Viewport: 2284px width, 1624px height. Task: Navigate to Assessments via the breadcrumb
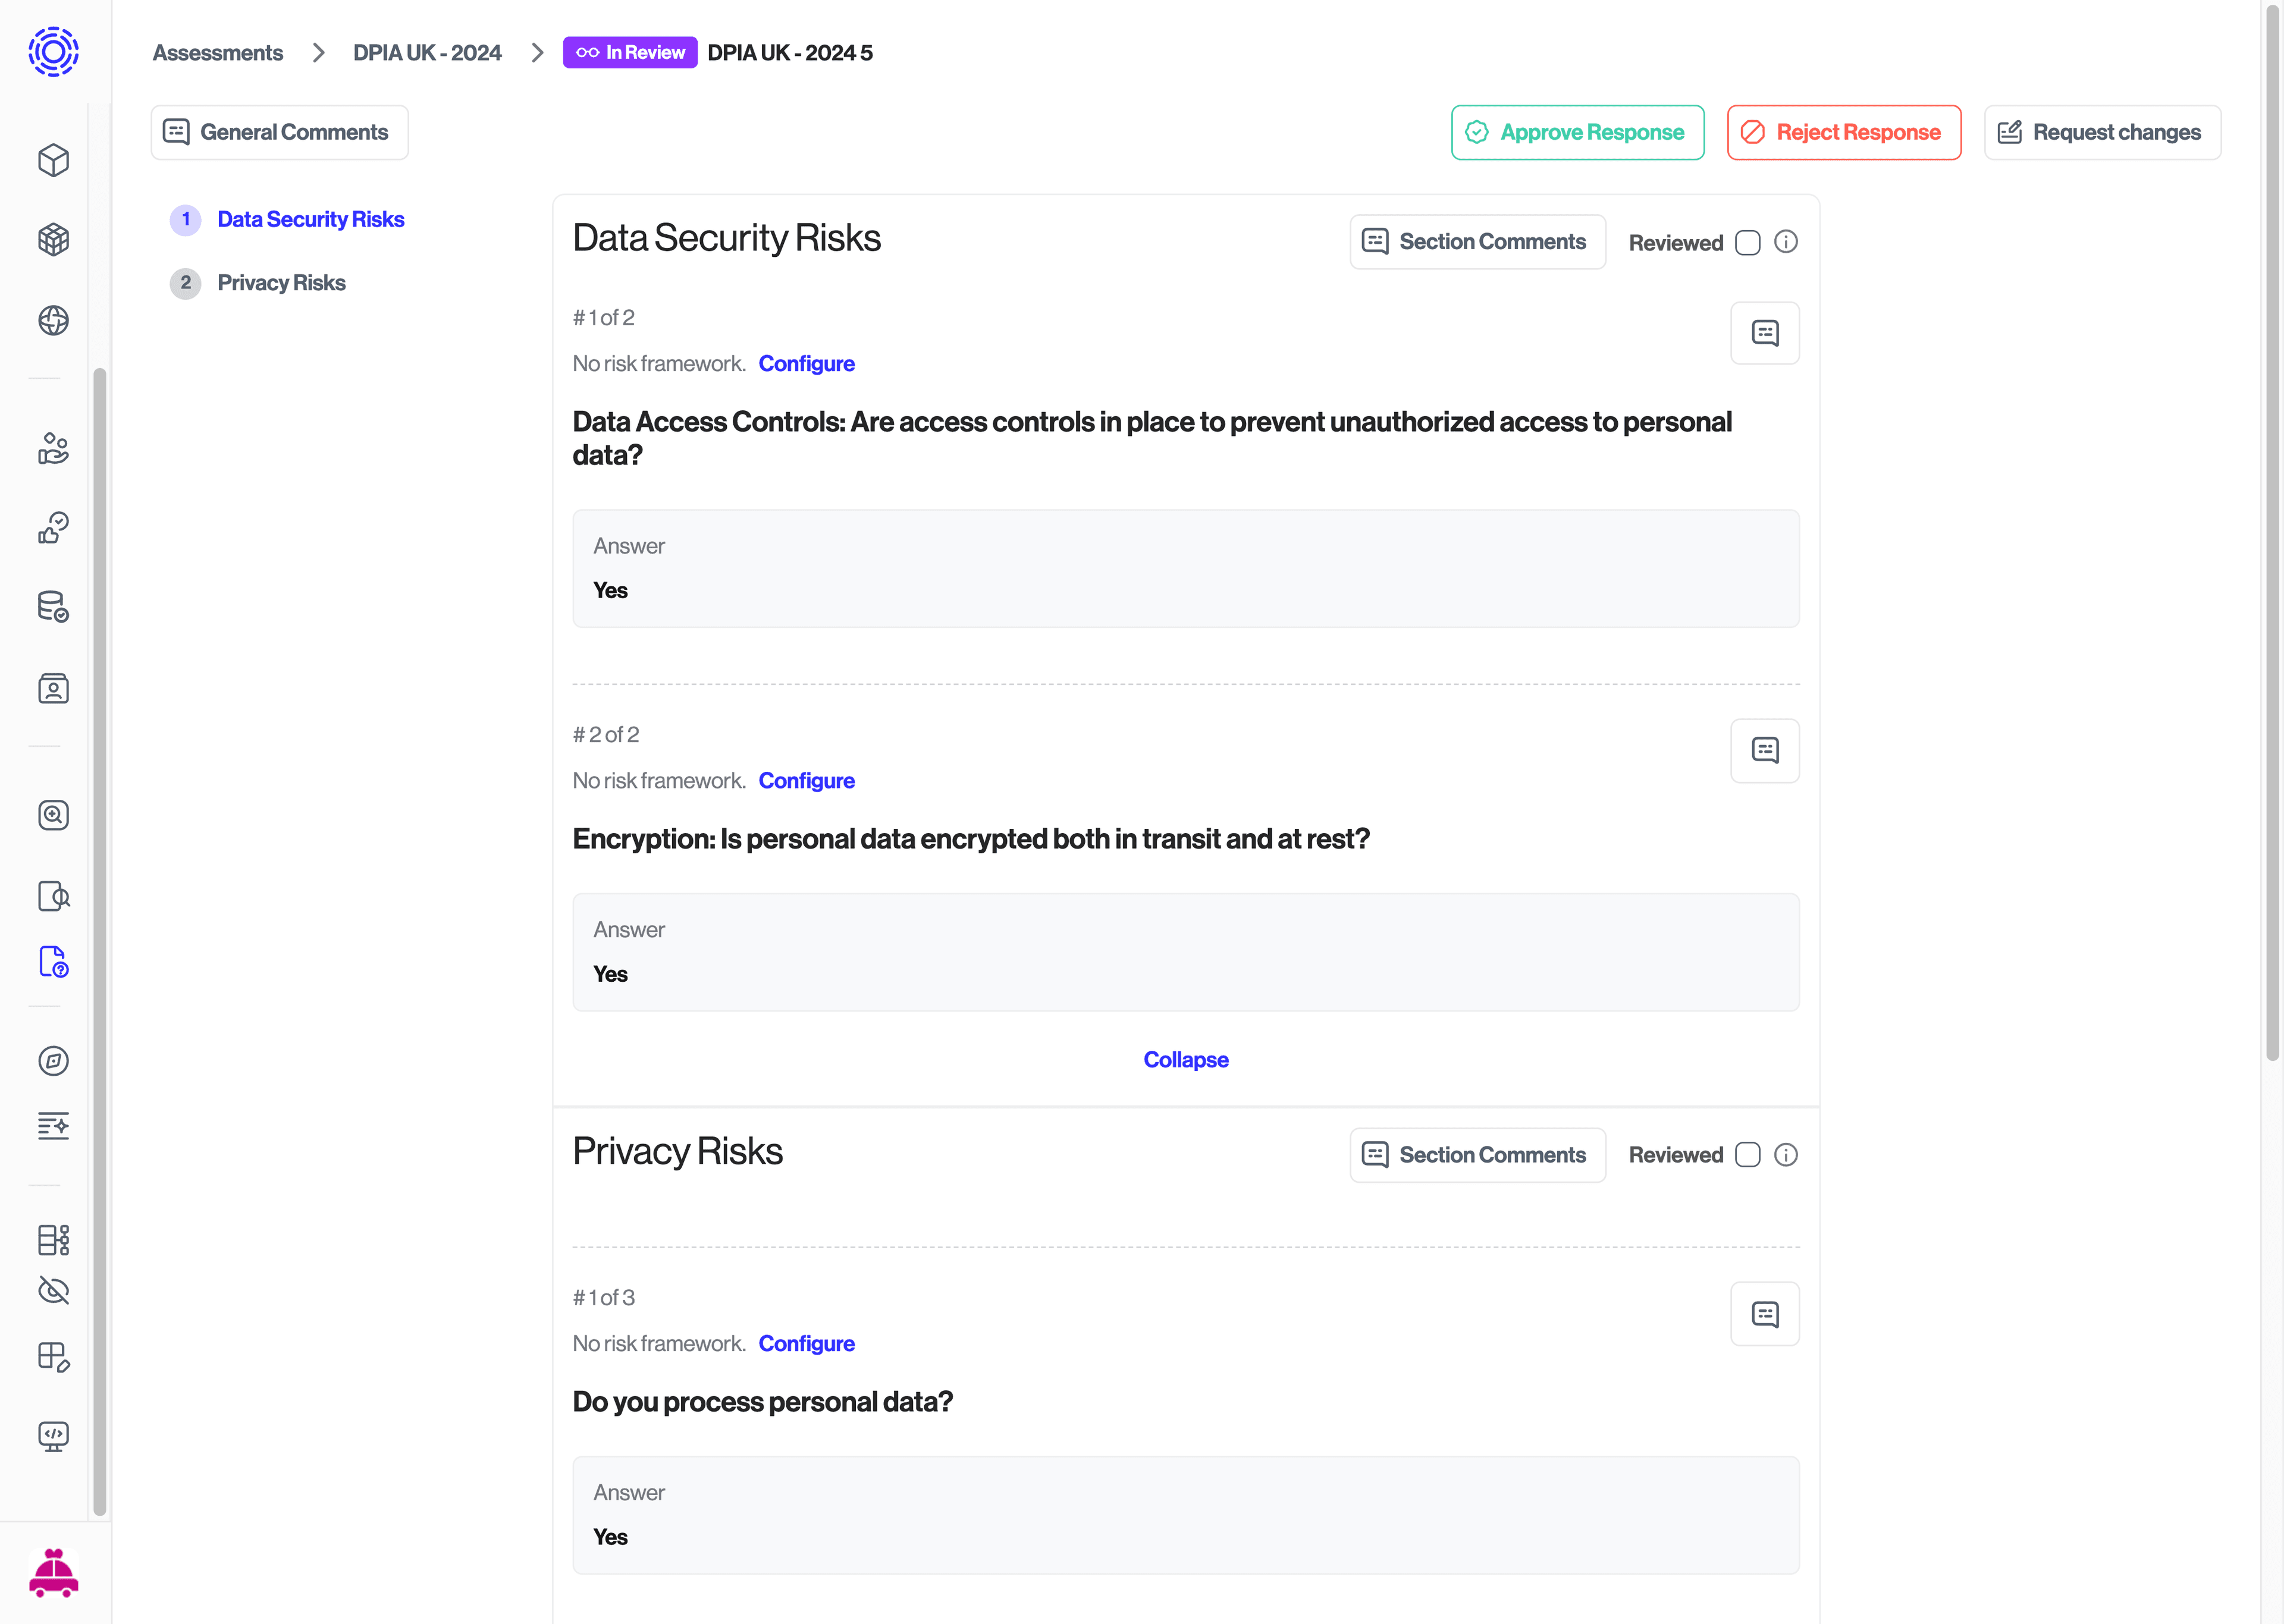218,52
